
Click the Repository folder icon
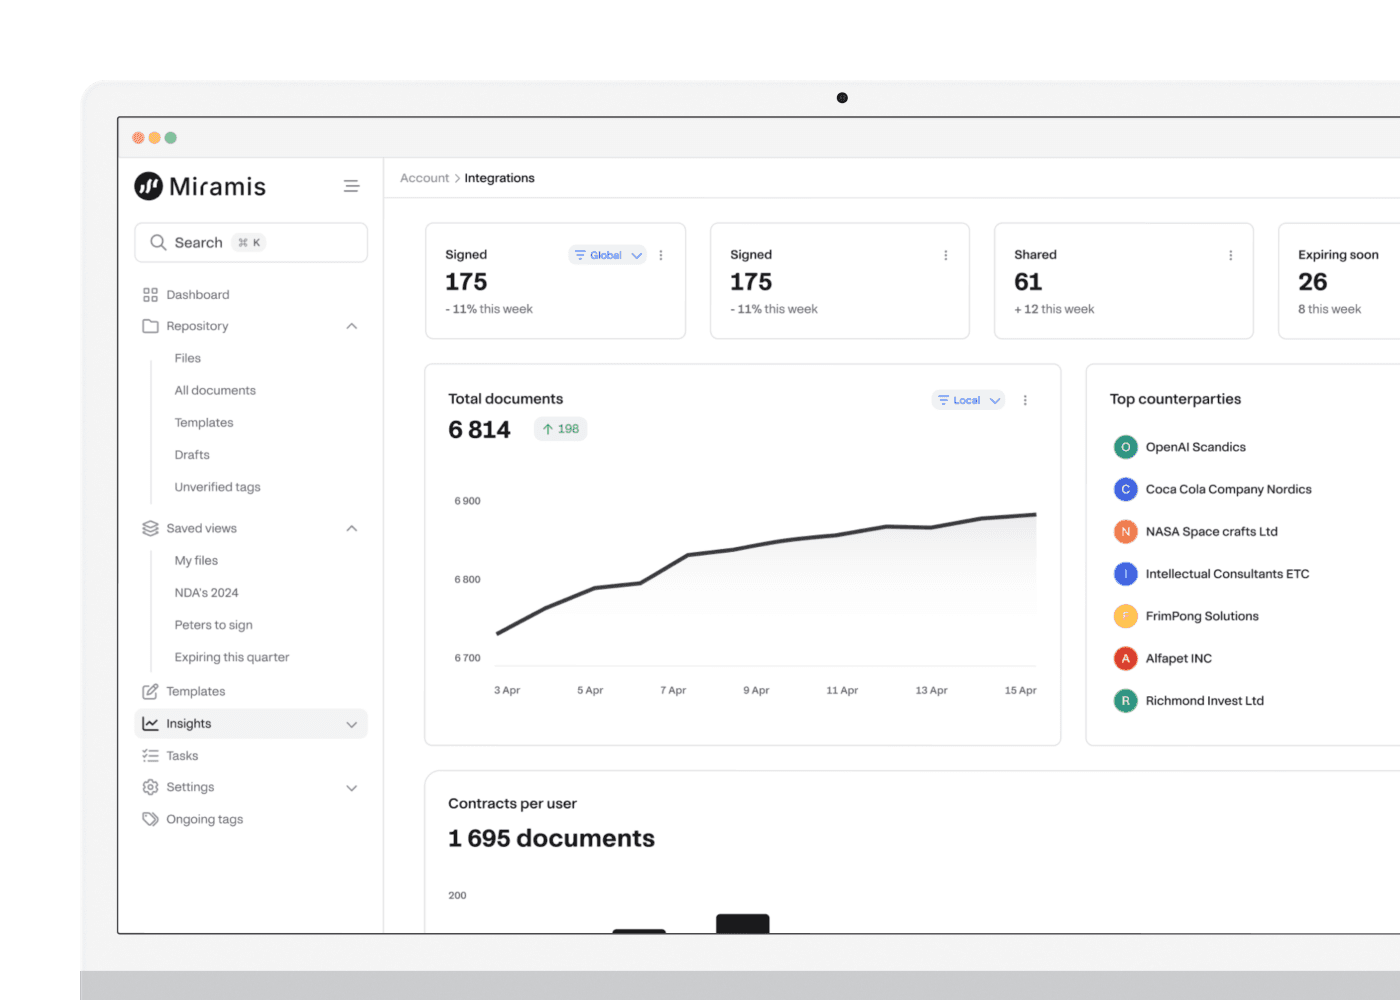pyautogui.click(x=150, y=326)
